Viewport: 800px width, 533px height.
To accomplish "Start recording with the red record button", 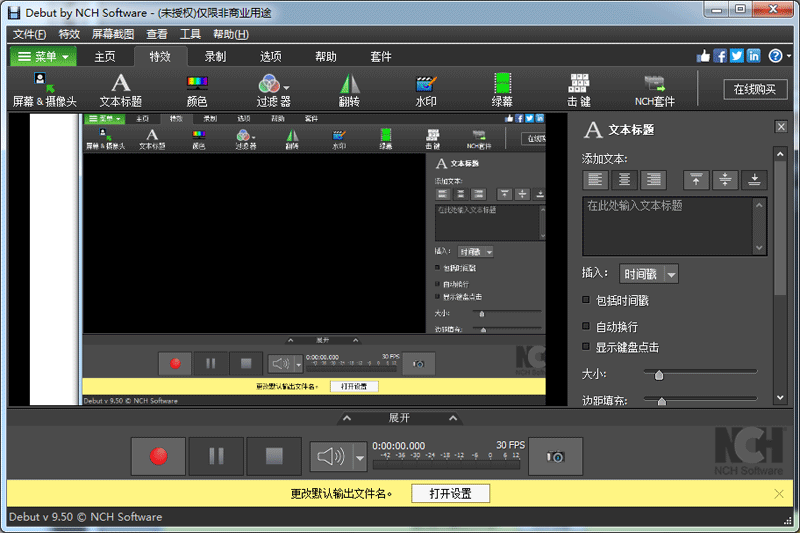I will point(158,456).
